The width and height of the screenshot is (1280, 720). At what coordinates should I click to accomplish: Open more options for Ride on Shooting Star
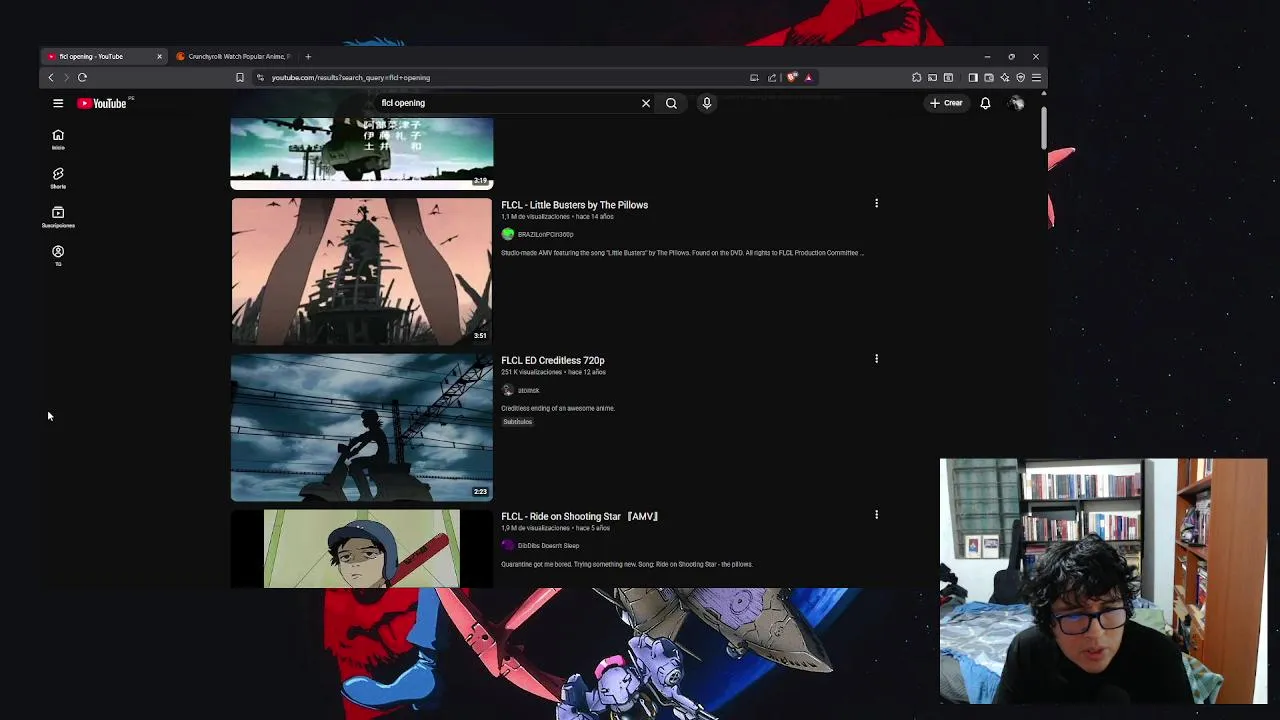pyautogui.click(x=877, y=515)
